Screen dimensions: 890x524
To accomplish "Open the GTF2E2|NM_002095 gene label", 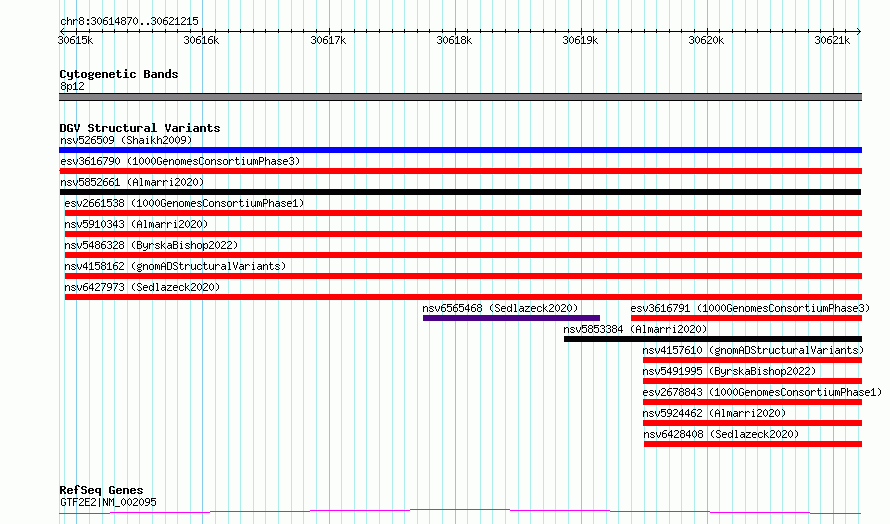I will 108,502.
